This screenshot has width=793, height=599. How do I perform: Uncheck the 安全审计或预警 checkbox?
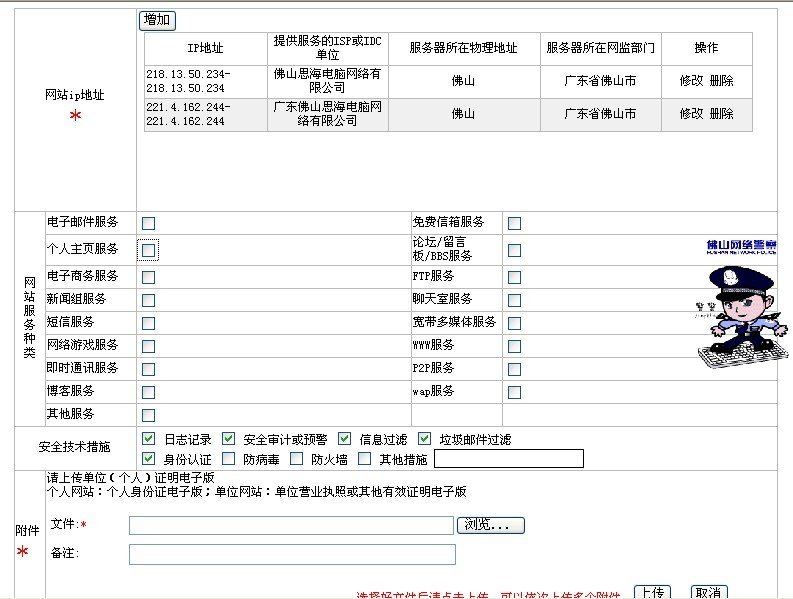[x=229, y=439]
